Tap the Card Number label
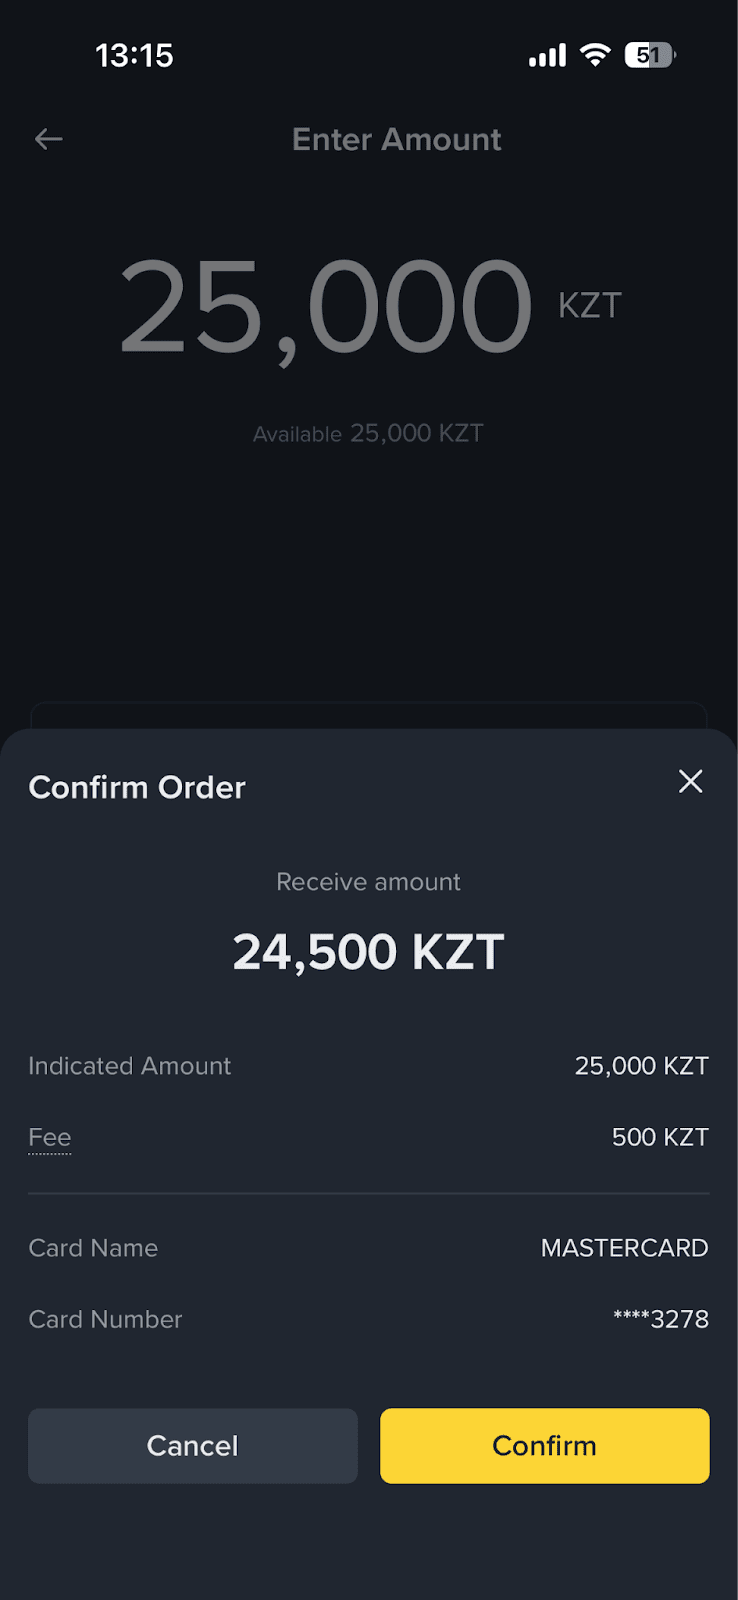Screen dimensions: 738x1600 (106, 1320)
